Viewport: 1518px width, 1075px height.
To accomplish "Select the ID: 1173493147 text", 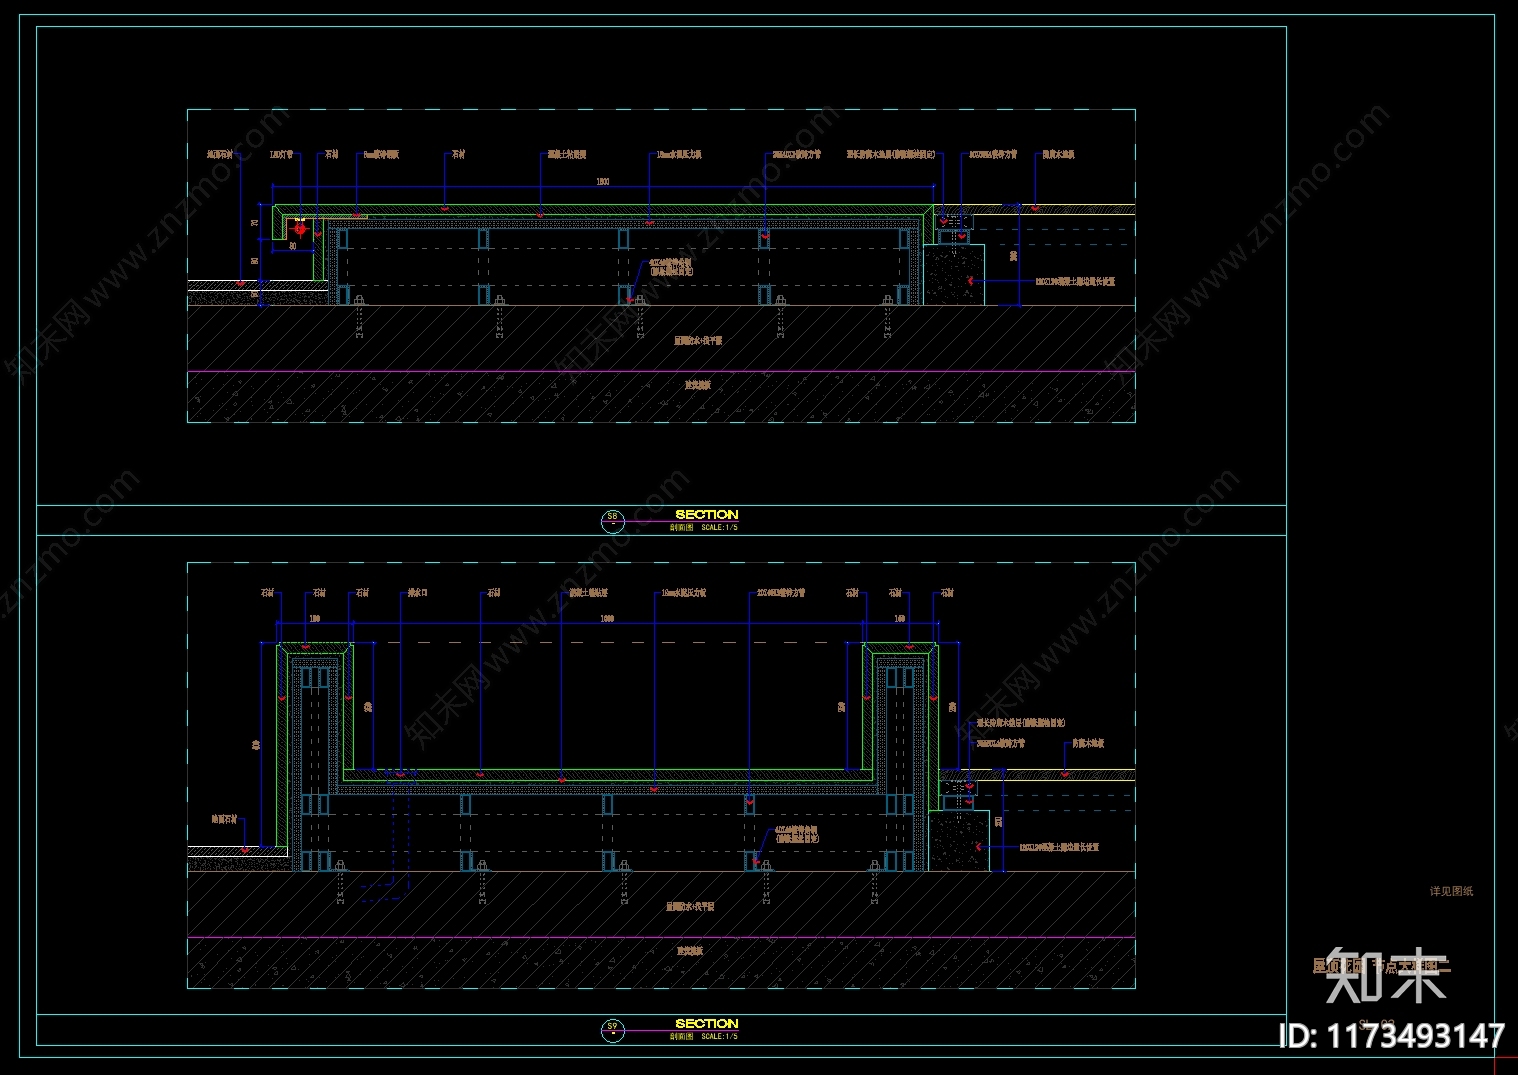I will [x=1393, y=1036].
